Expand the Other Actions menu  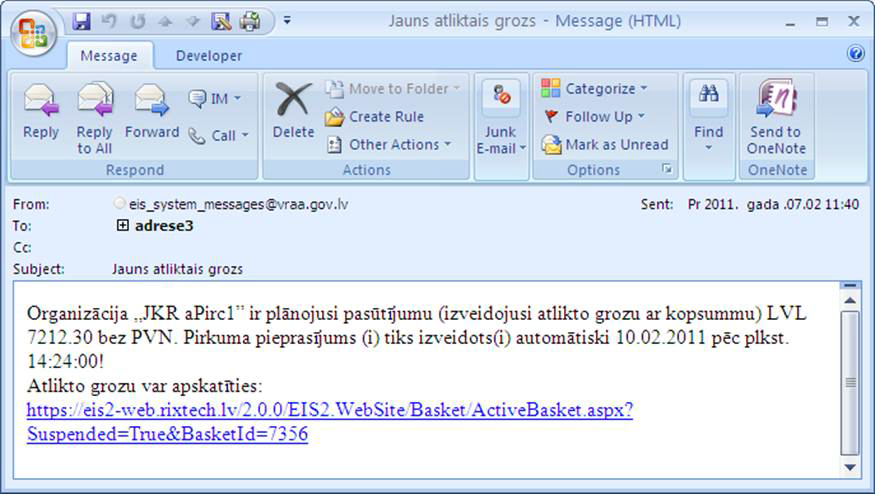pyautogui.click(x=389, y=145)
